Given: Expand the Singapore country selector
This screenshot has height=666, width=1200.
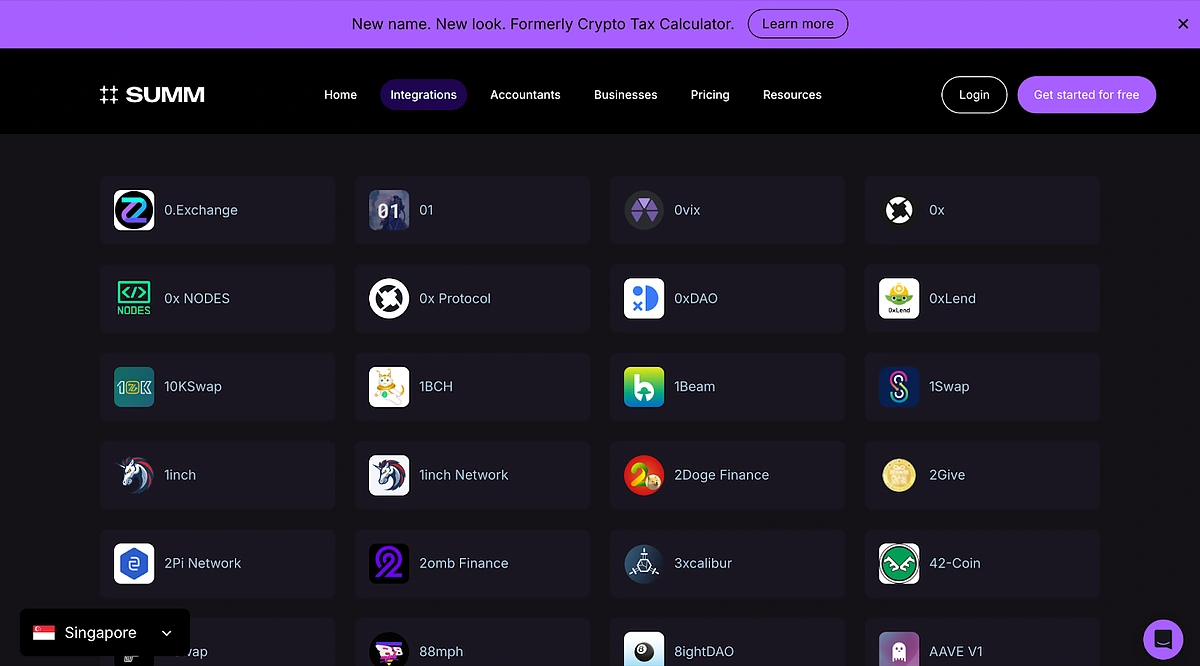Looking at the screenshot, I should coord(103,632).
